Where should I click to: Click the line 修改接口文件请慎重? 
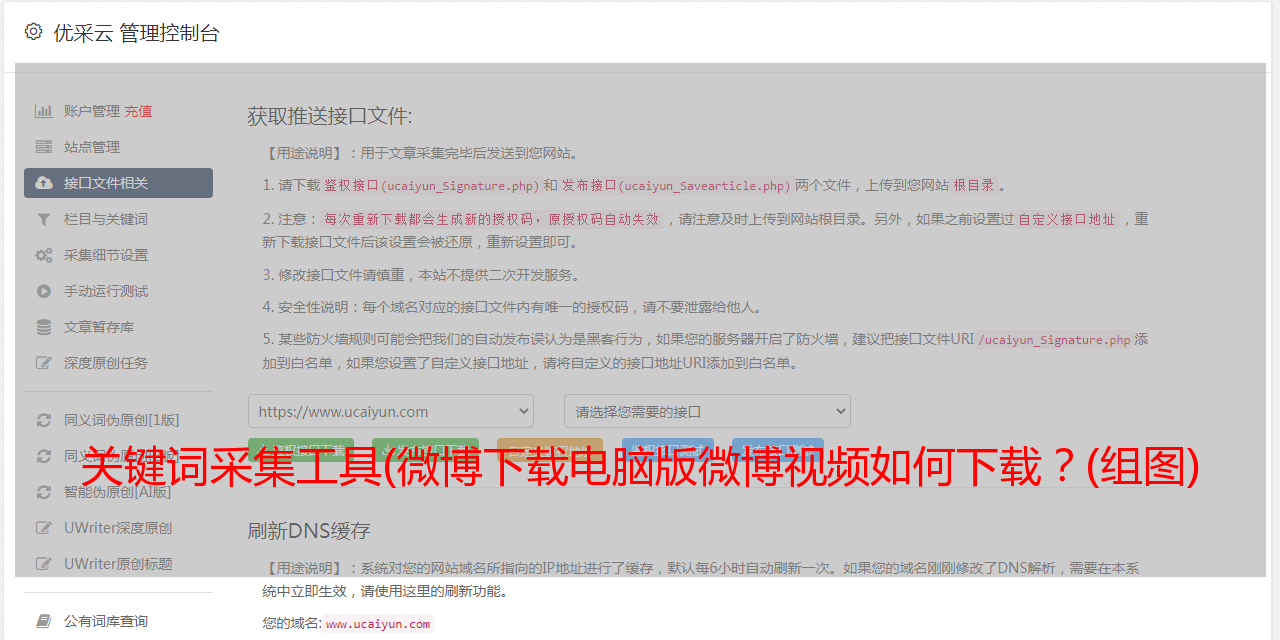coord(421,275)
